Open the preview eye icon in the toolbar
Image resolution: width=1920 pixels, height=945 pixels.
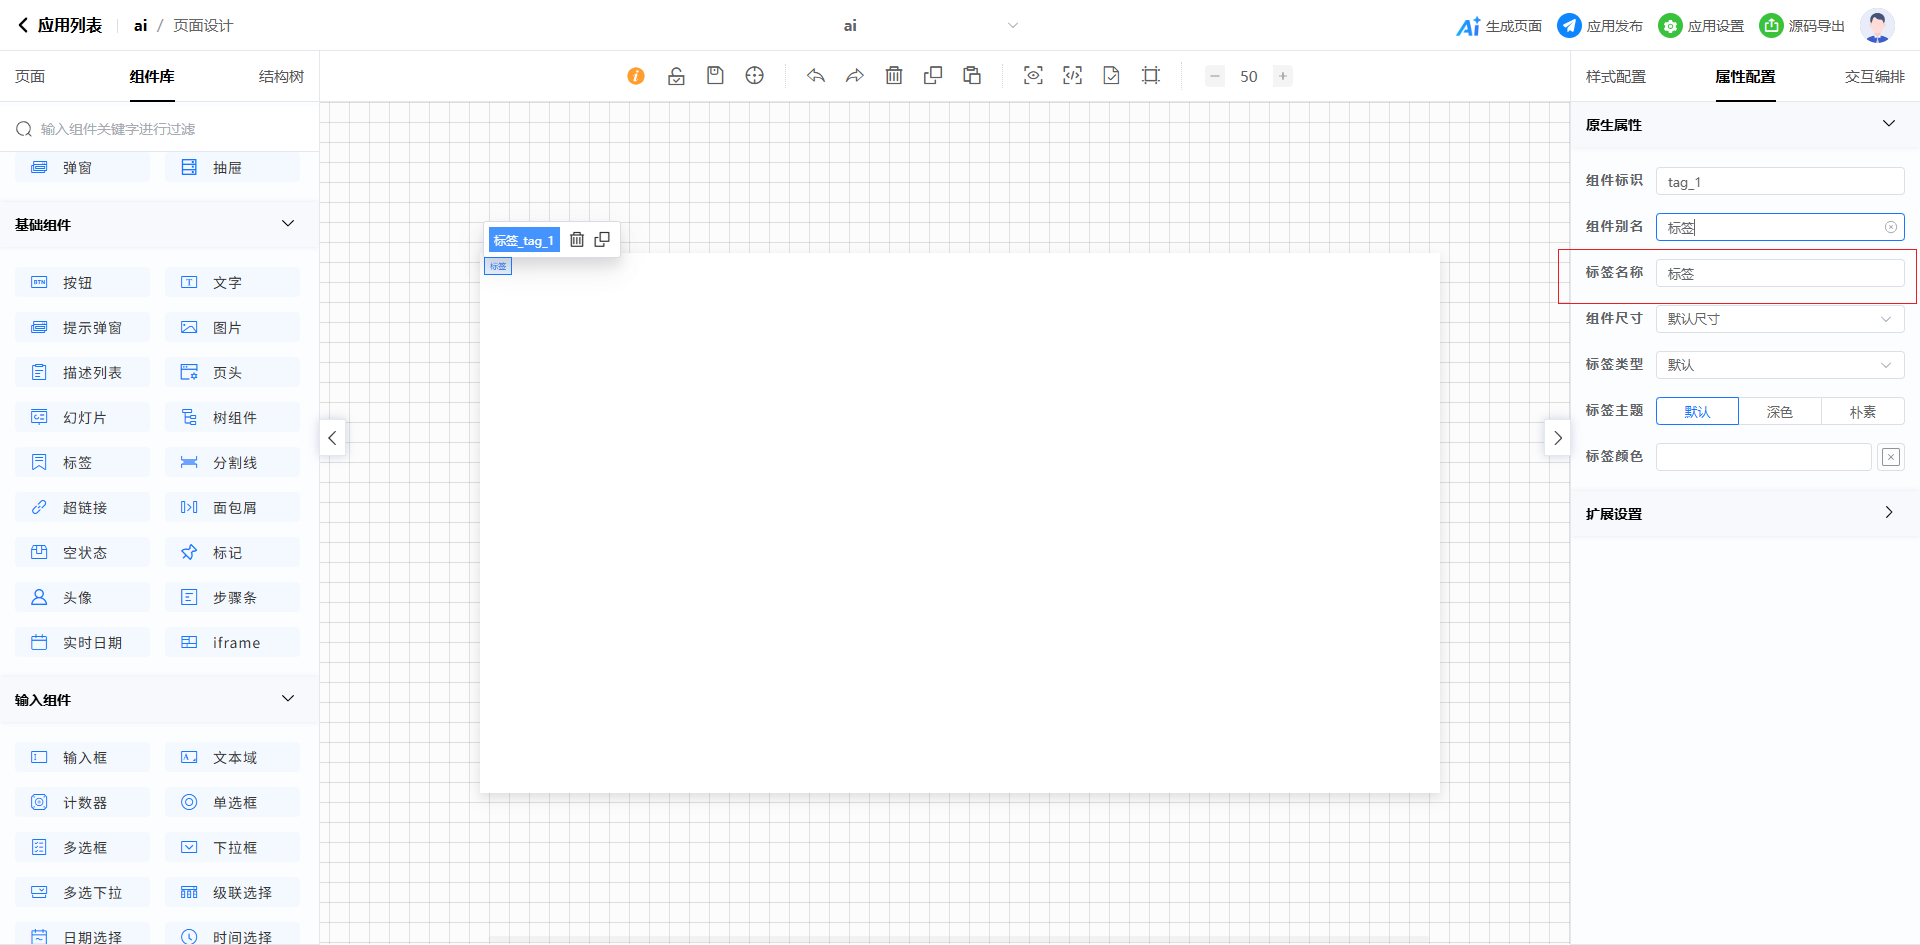pyautogui.click(x=1033, y=76)
